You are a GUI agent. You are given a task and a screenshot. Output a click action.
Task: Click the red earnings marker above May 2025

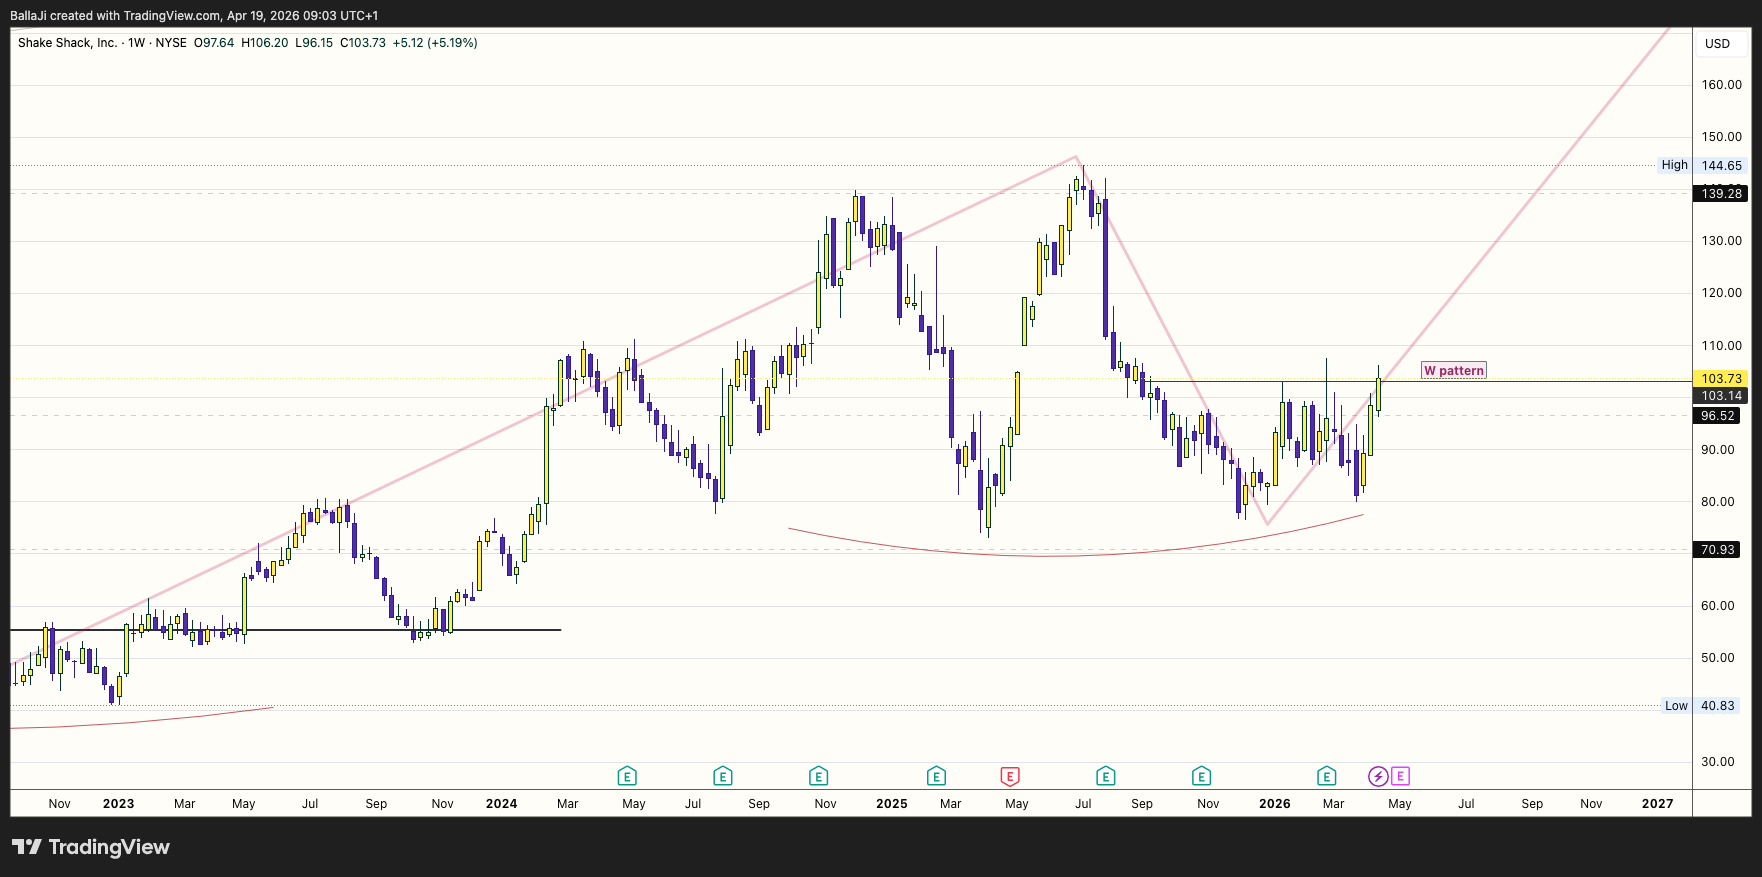[1010, 776]
